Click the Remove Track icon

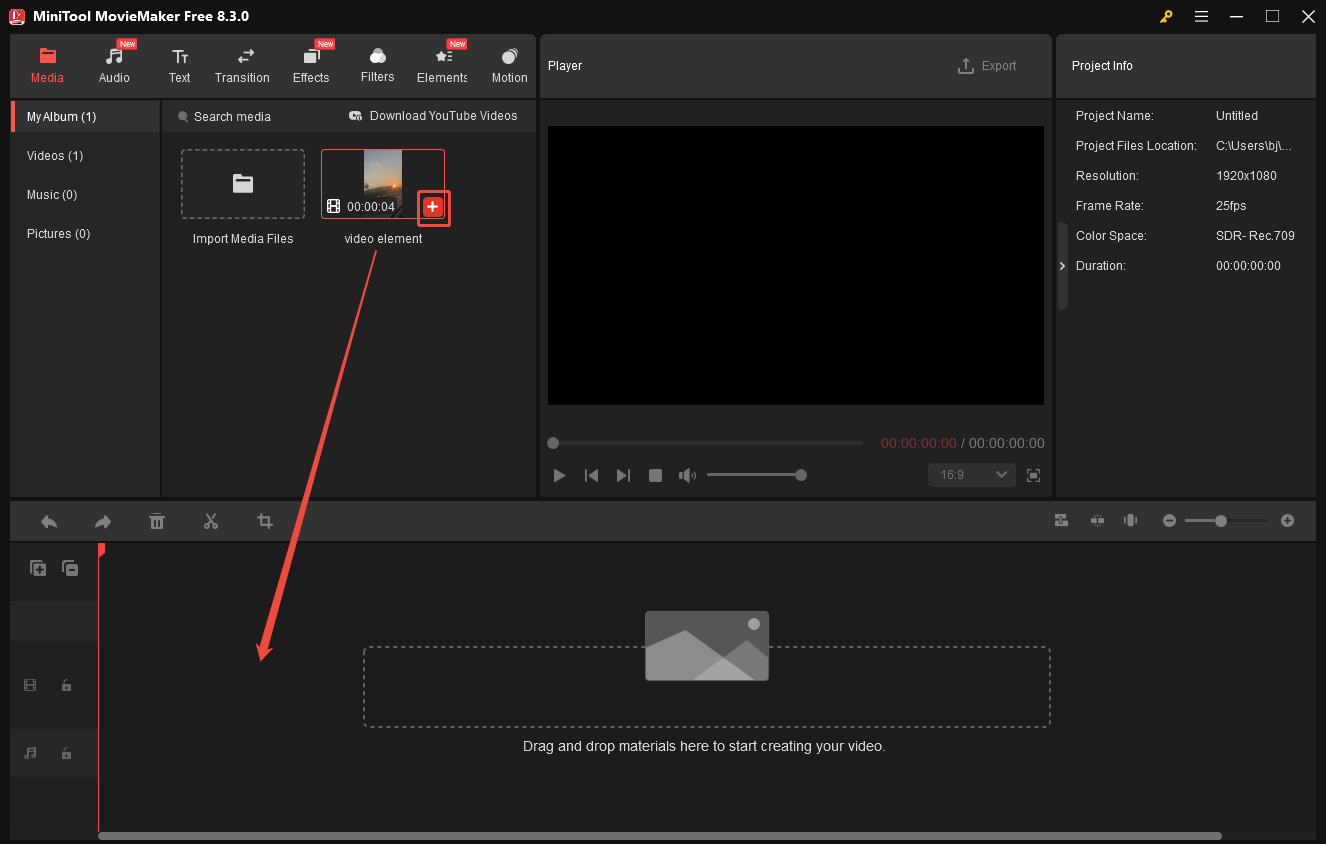[70, 568]
